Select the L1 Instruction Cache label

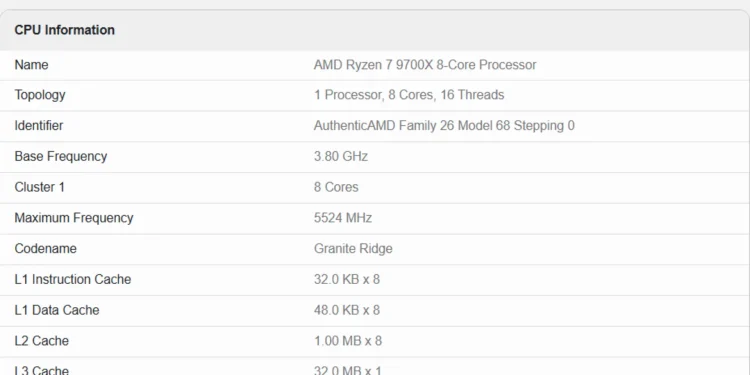pyautogui.click(x=73, y=279)
